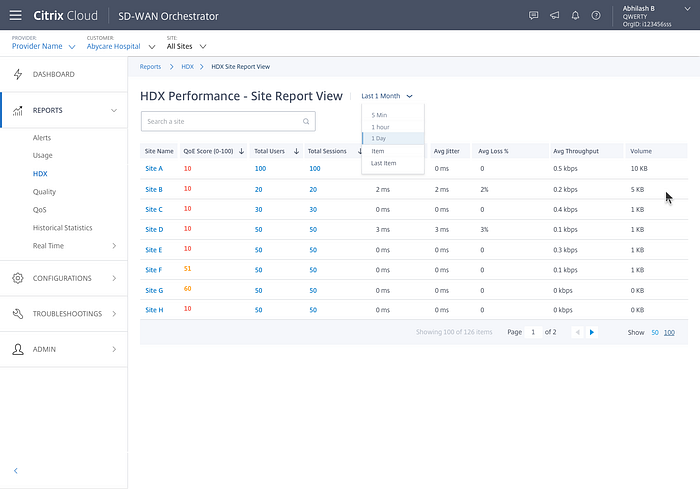Go to next page arrow
The height and width of the screenshot is (489, 700).
click(x=592, y=332)
